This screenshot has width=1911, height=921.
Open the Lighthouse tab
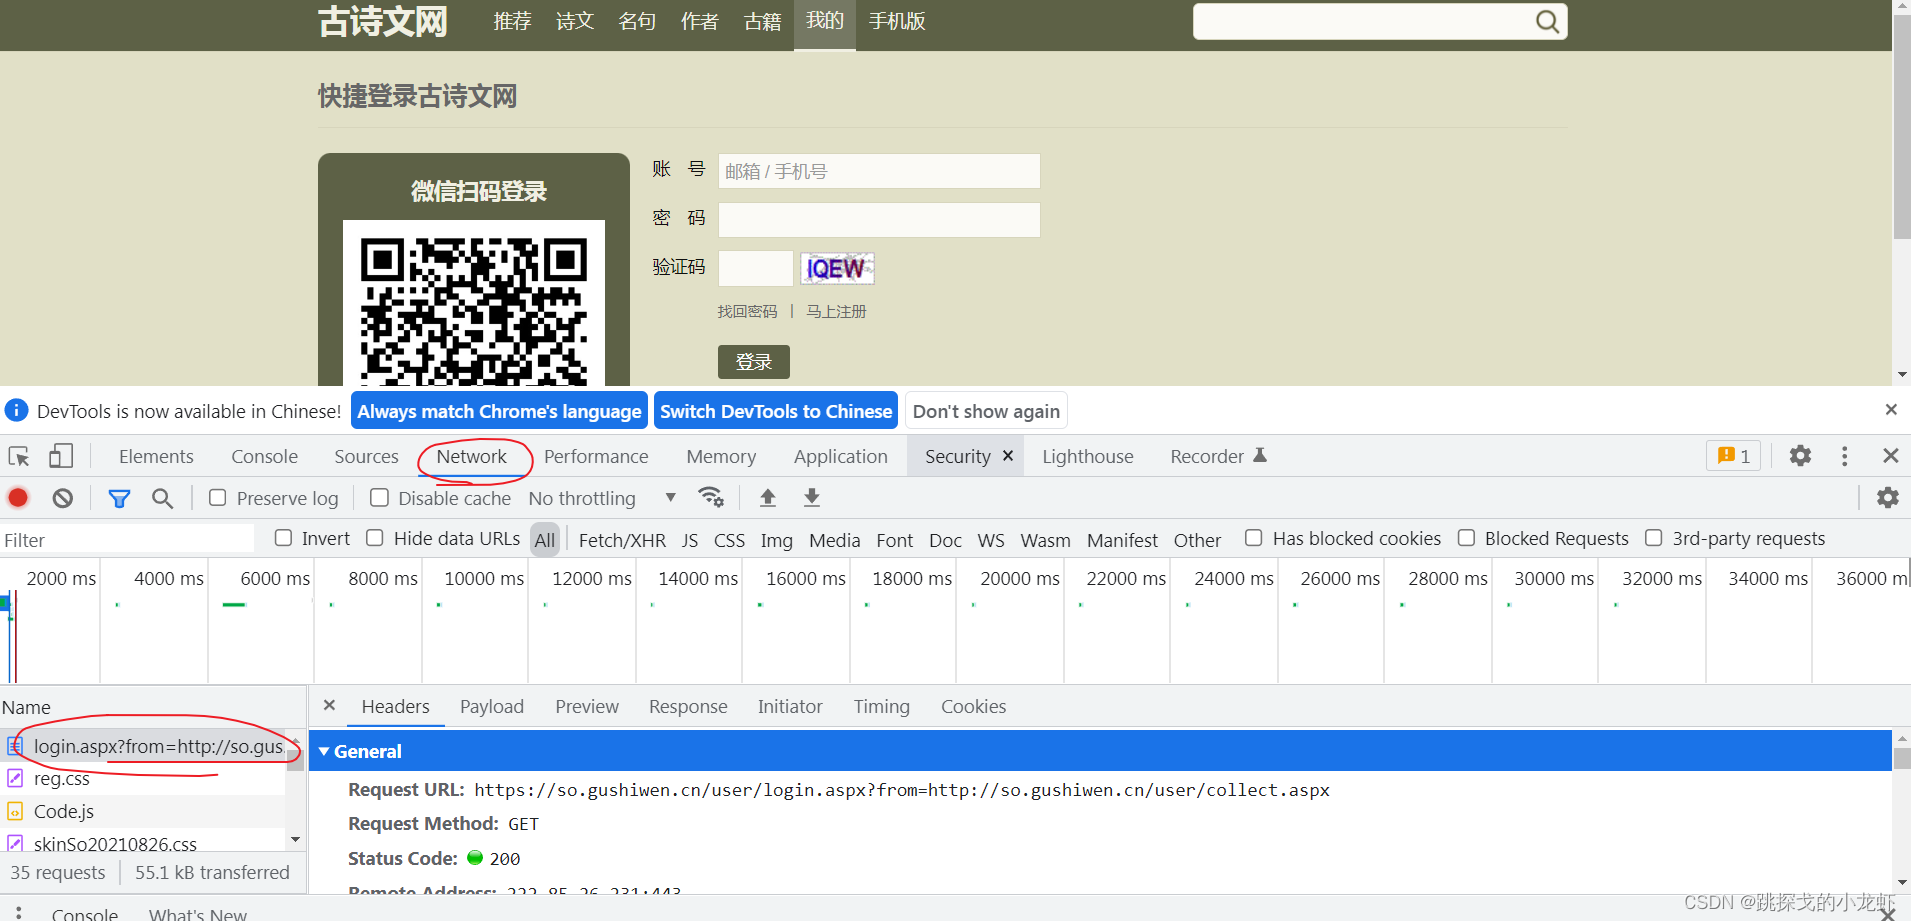[x=1088, y=456]
